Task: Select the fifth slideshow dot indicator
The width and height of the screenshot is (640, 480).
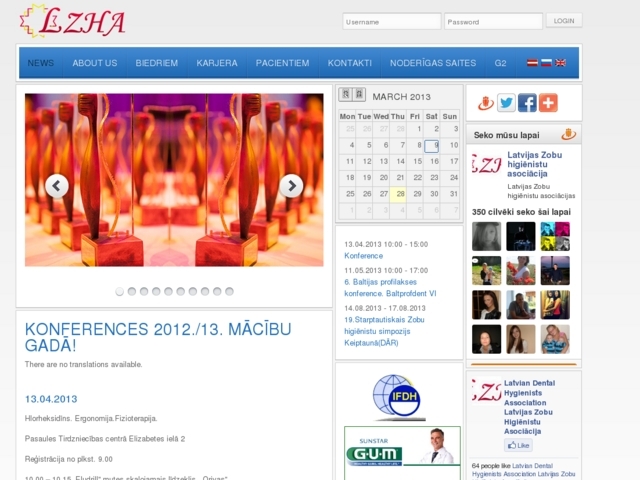Action: point(168,291)
